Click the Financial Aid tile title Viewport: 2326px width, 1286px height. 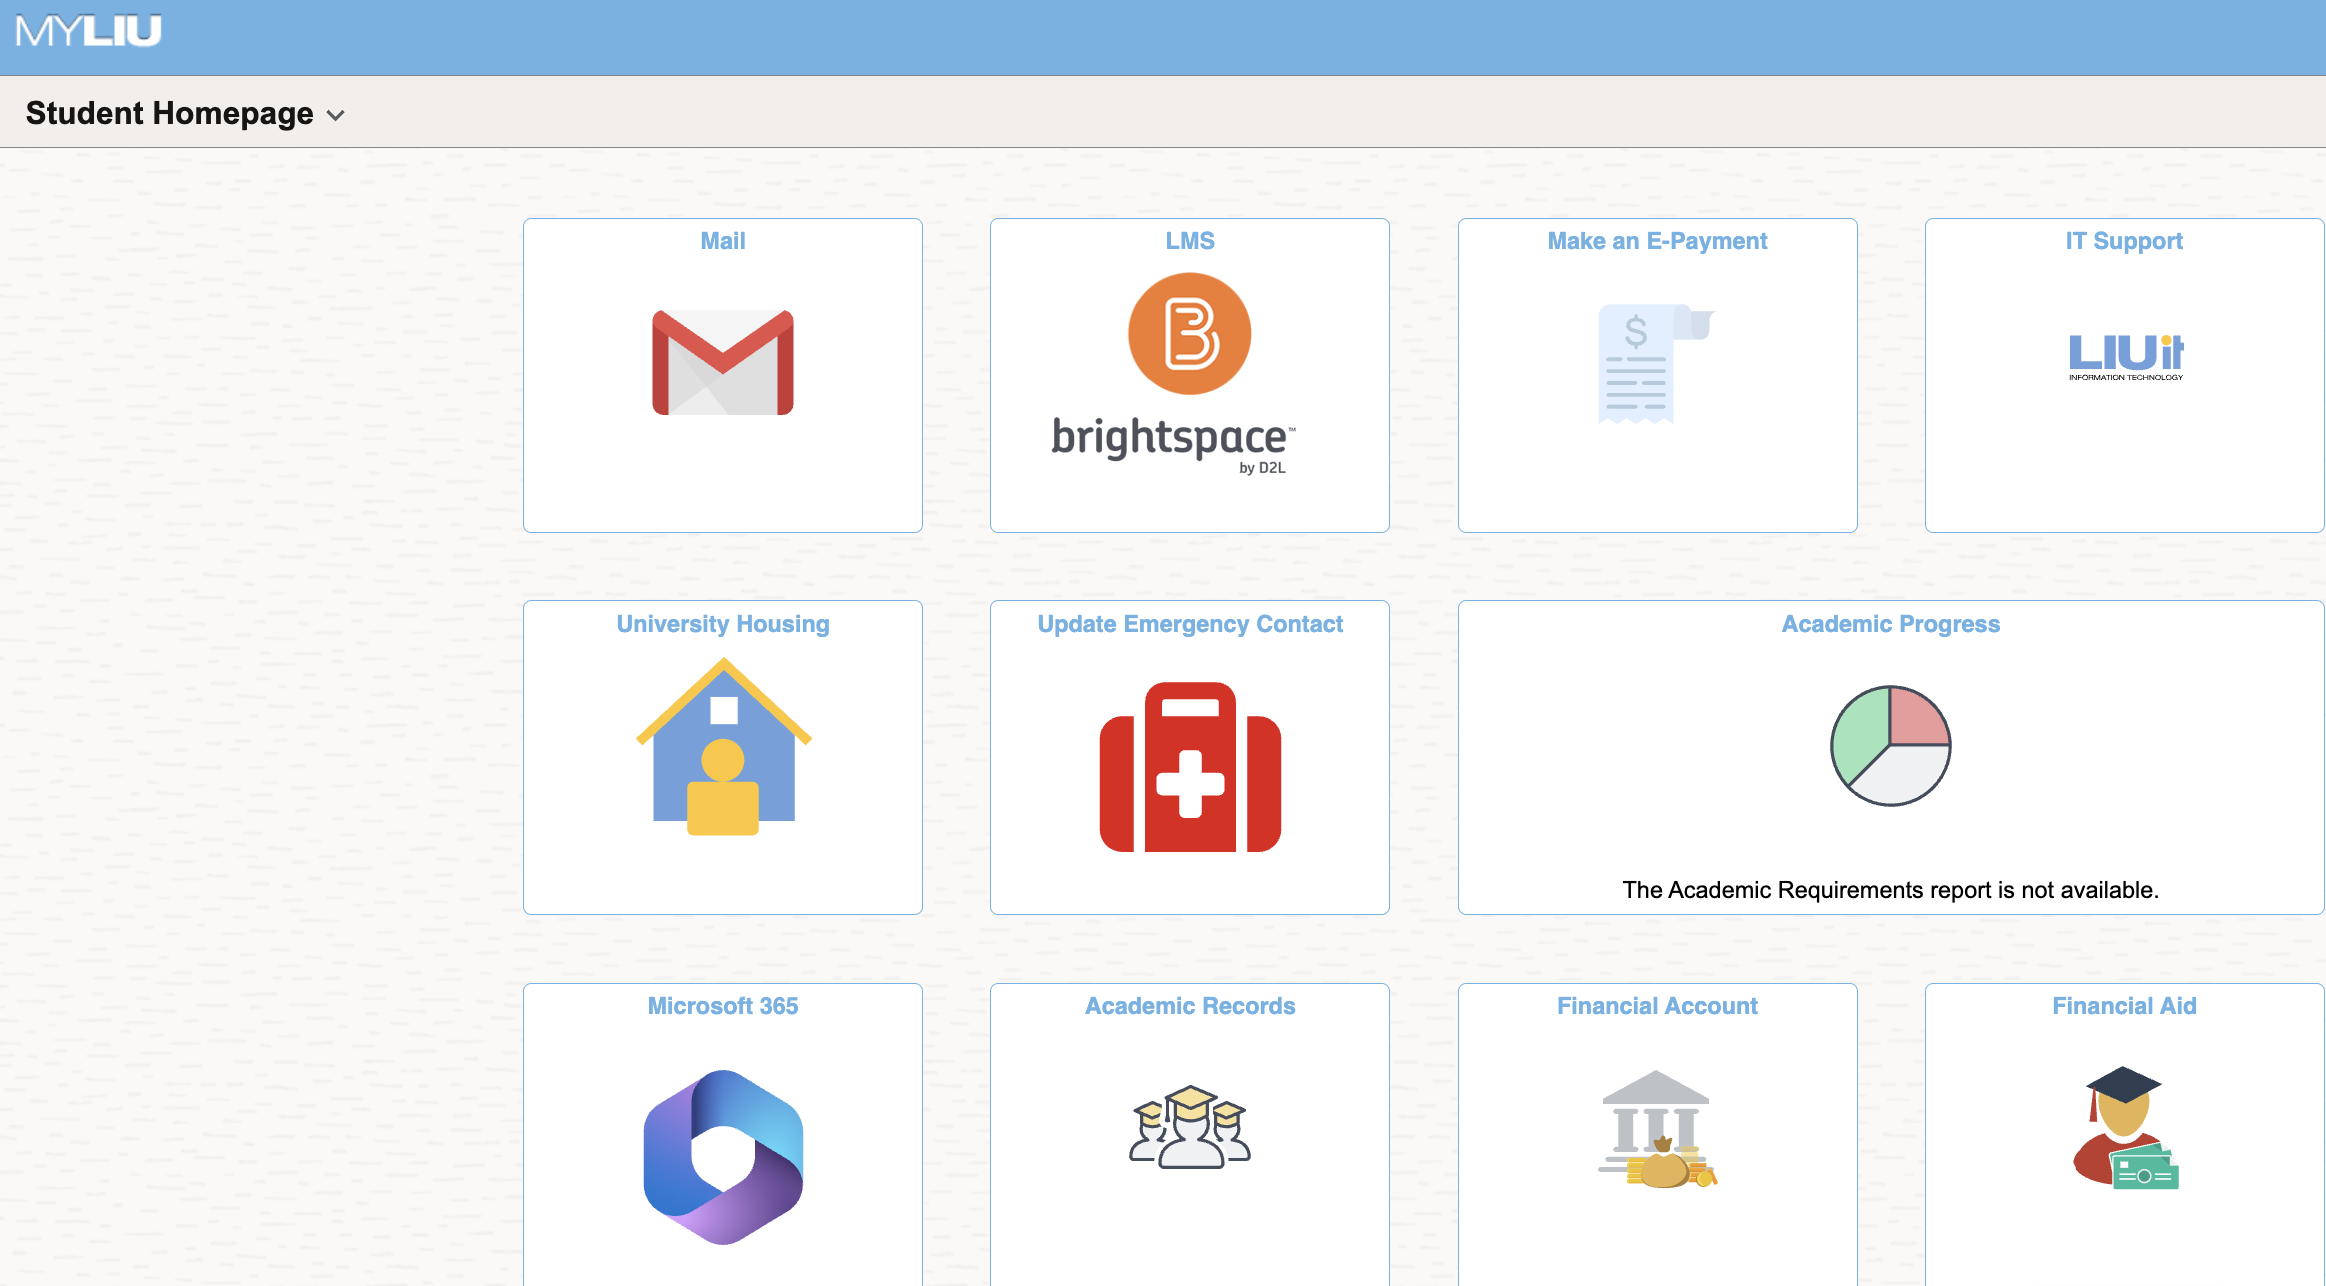[2124, 1006]
